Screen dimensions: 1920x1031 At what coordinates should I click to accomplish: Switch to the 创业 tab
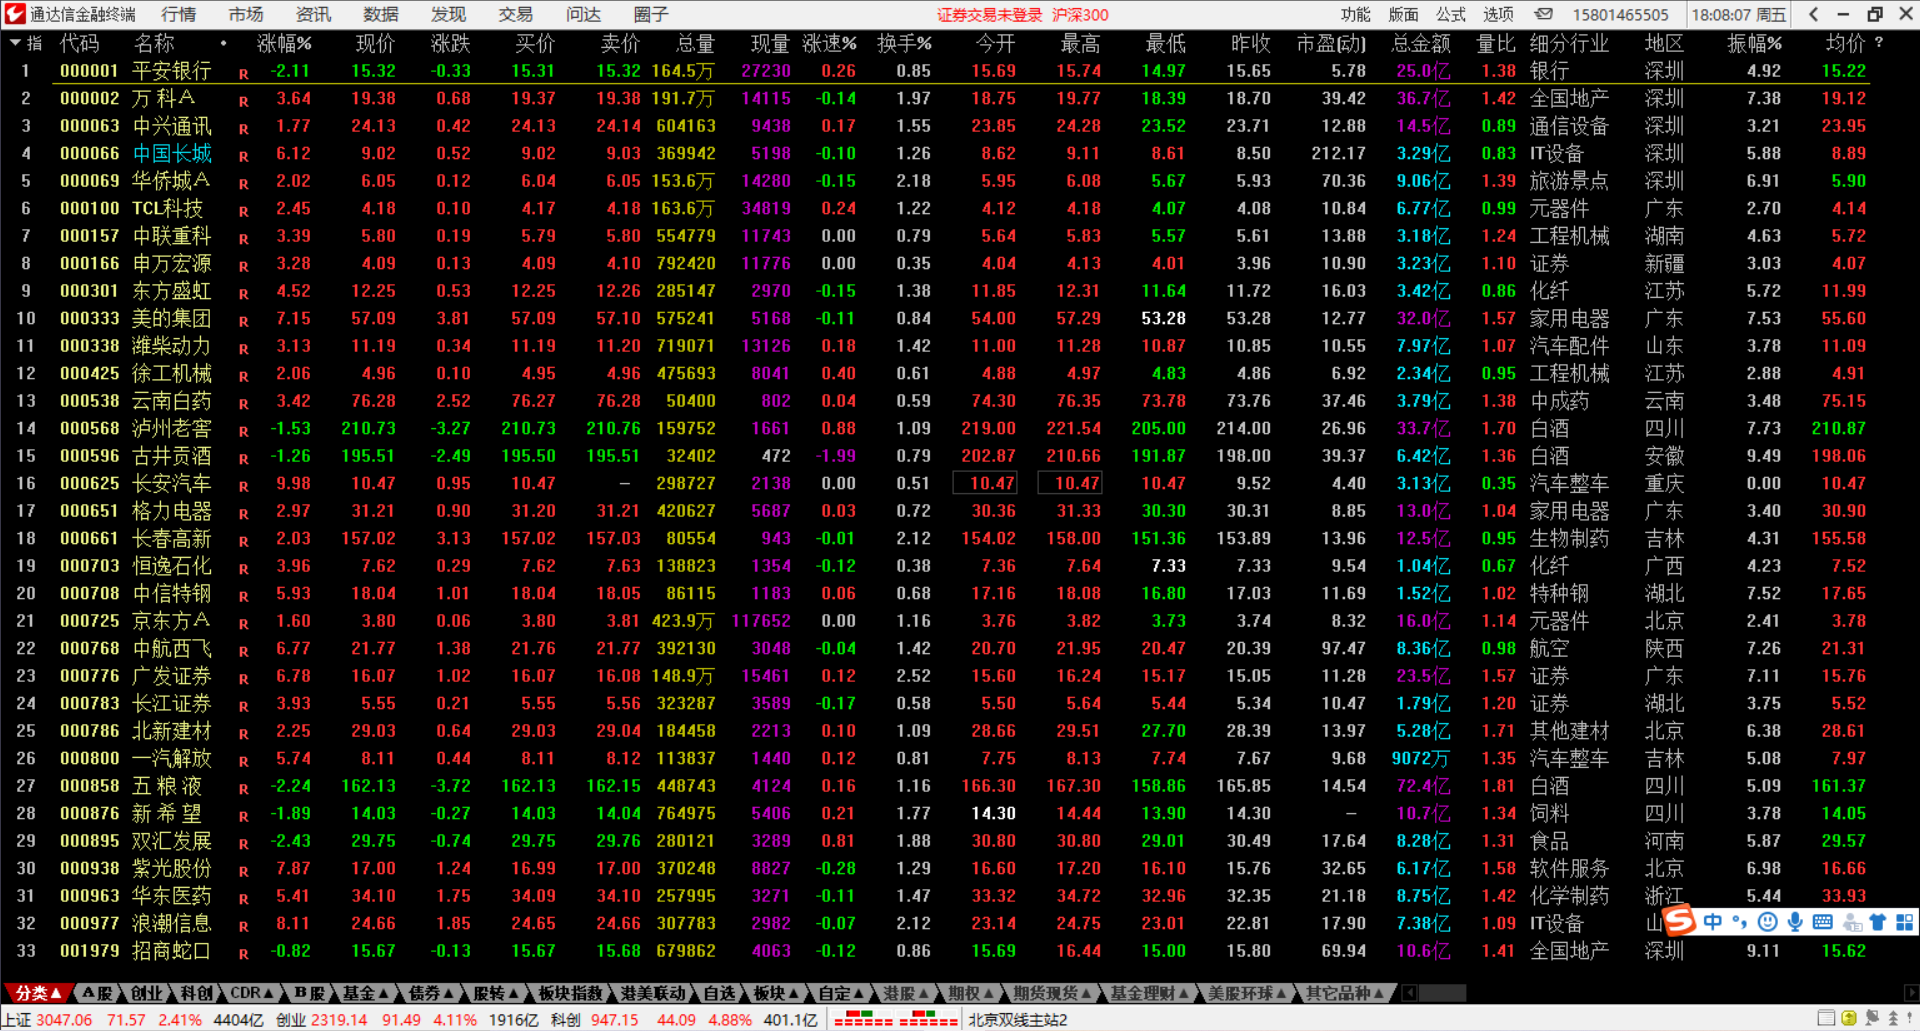[147, 993]
